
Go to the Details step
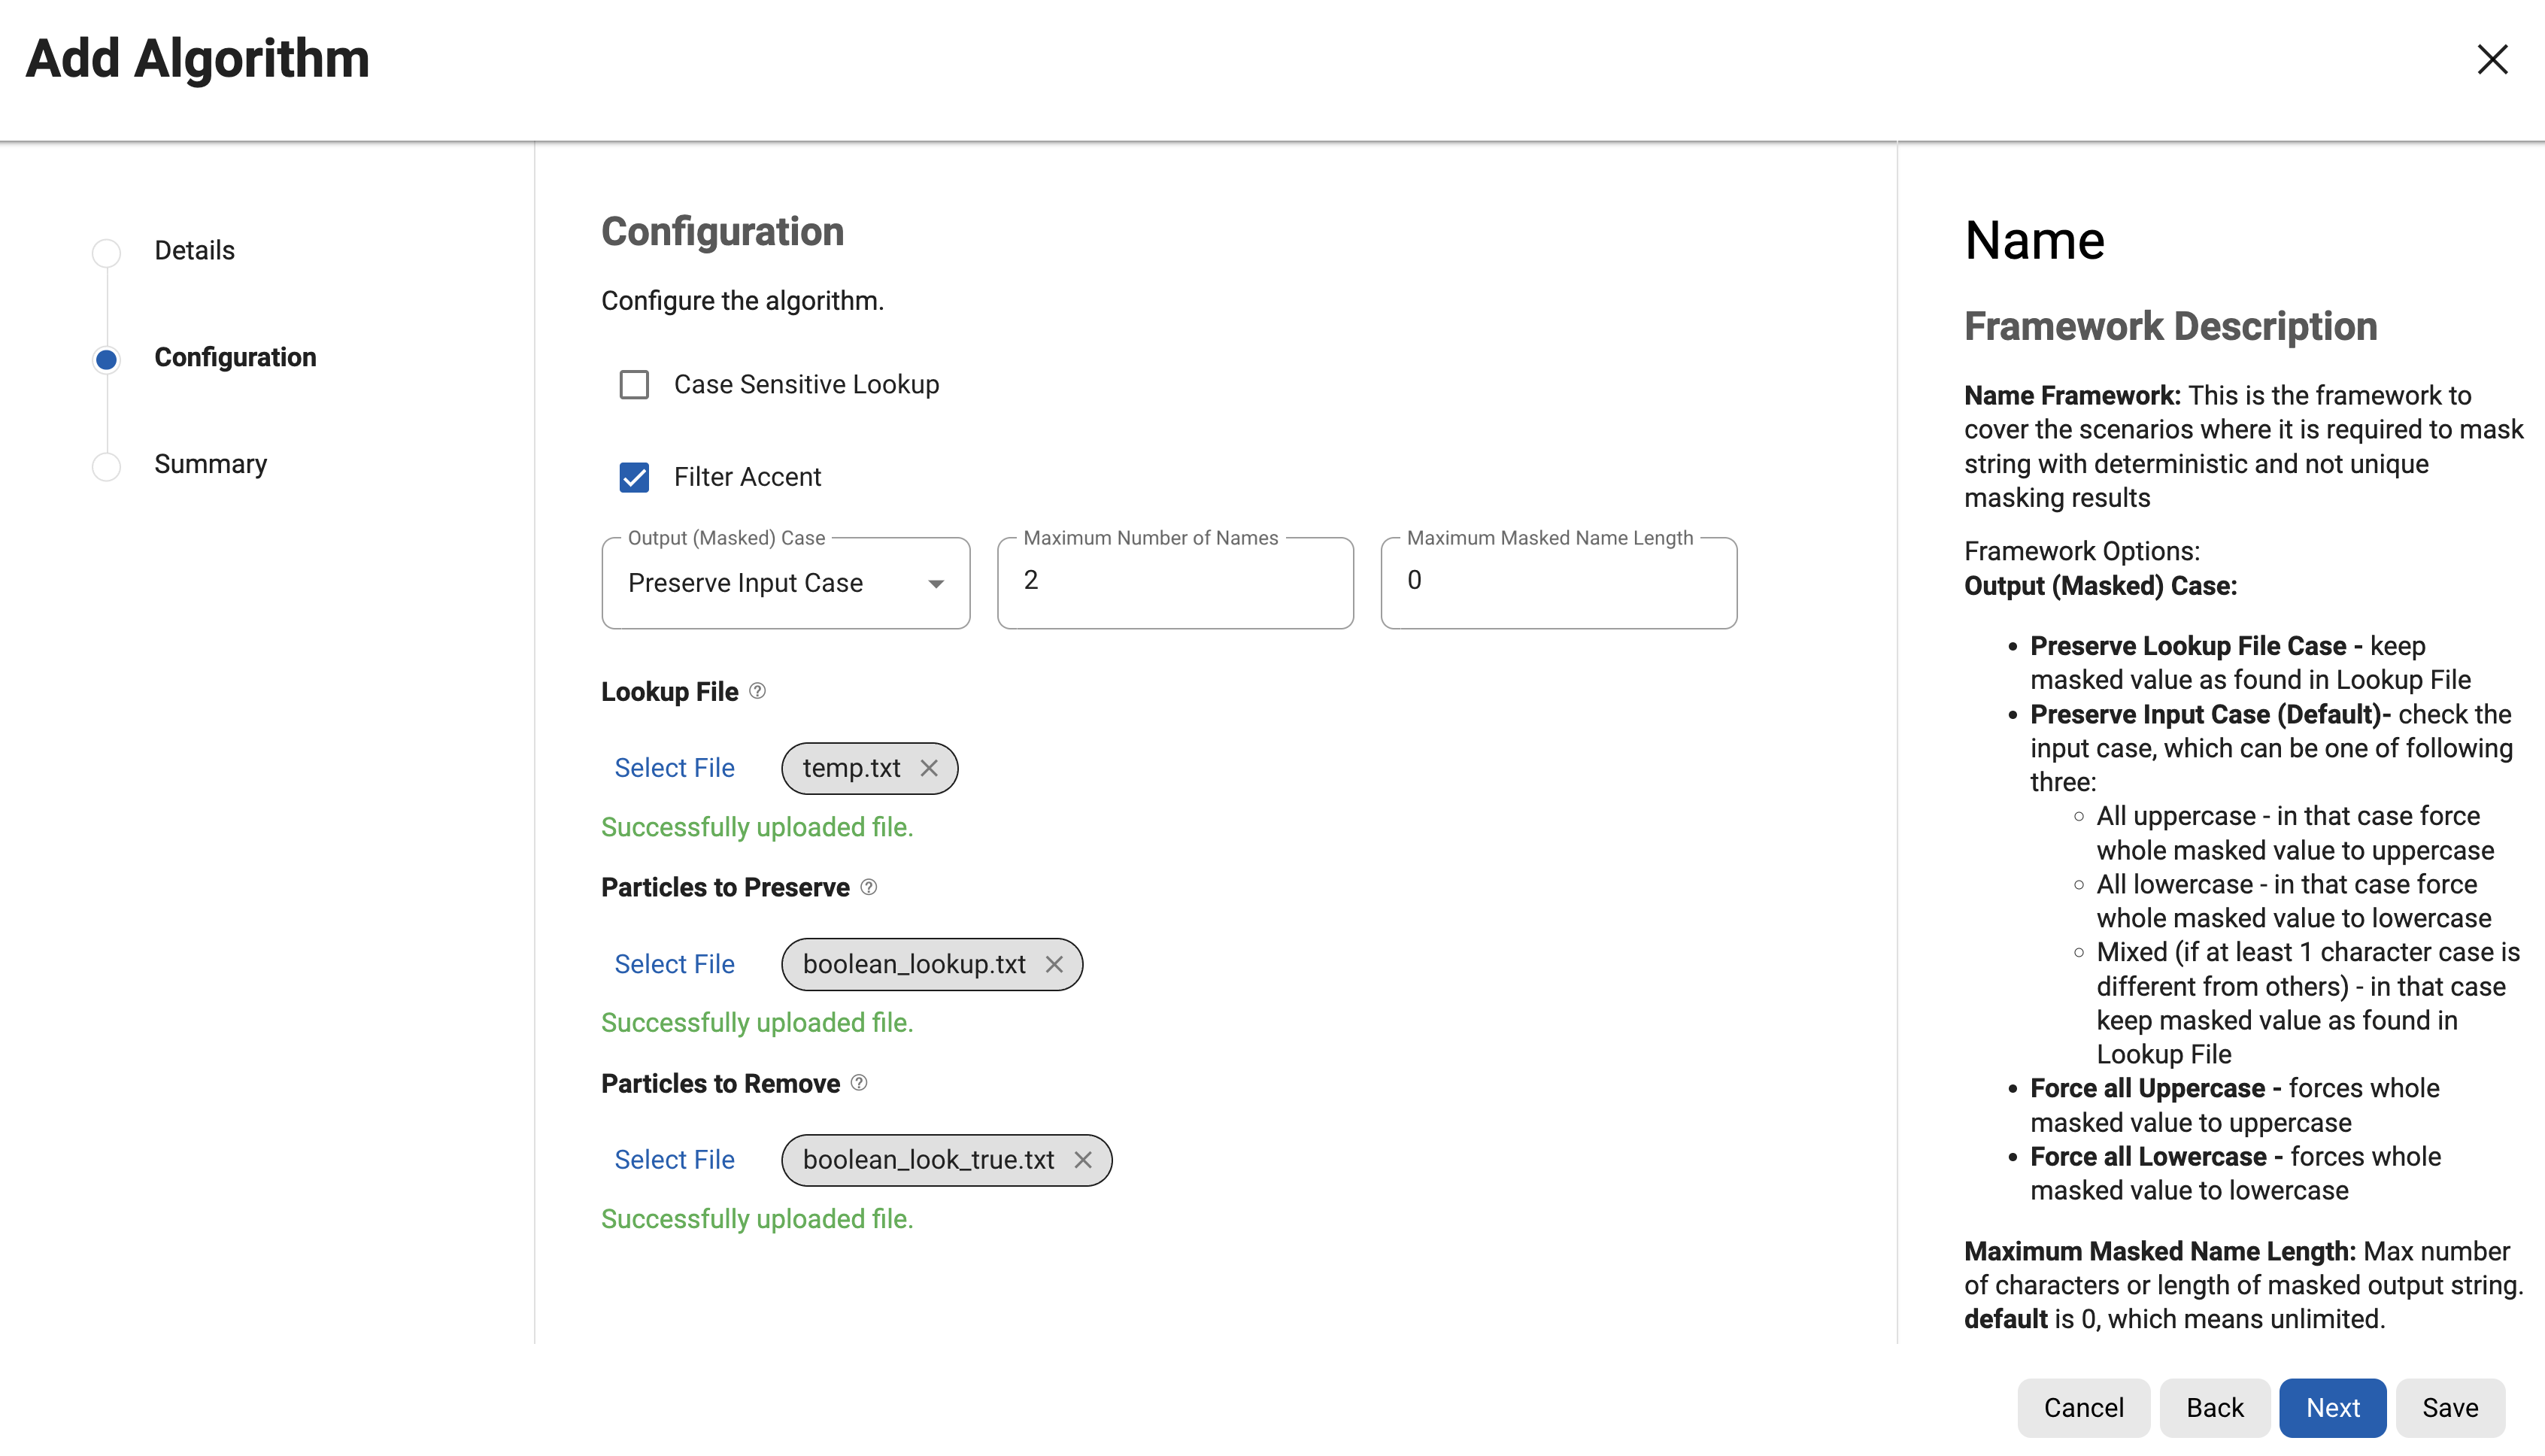tap(194, 250)
